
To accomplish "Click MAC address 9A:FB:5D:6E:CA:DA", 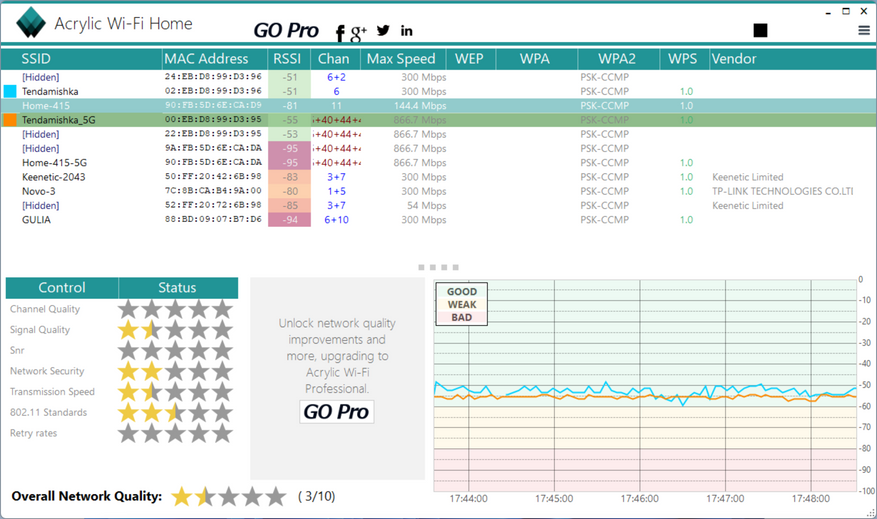I will (x=213, y=148).
